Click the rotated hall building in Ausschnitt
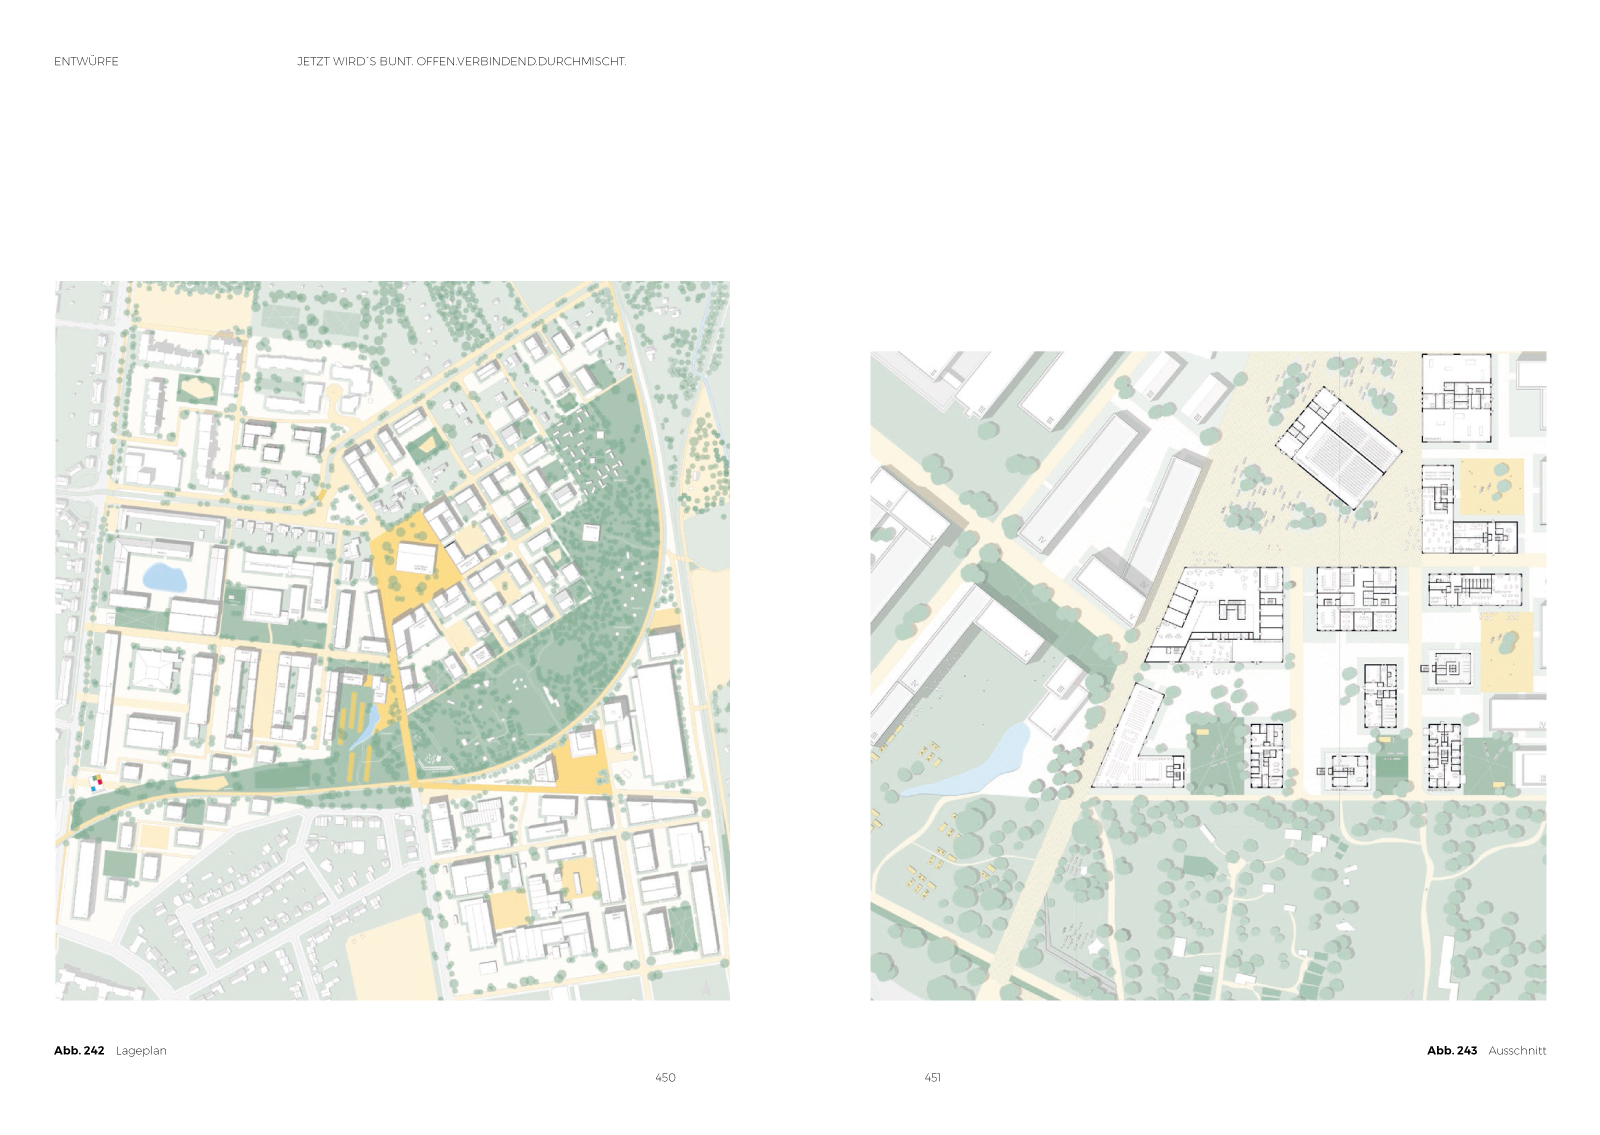 [x=1338, y=449]
